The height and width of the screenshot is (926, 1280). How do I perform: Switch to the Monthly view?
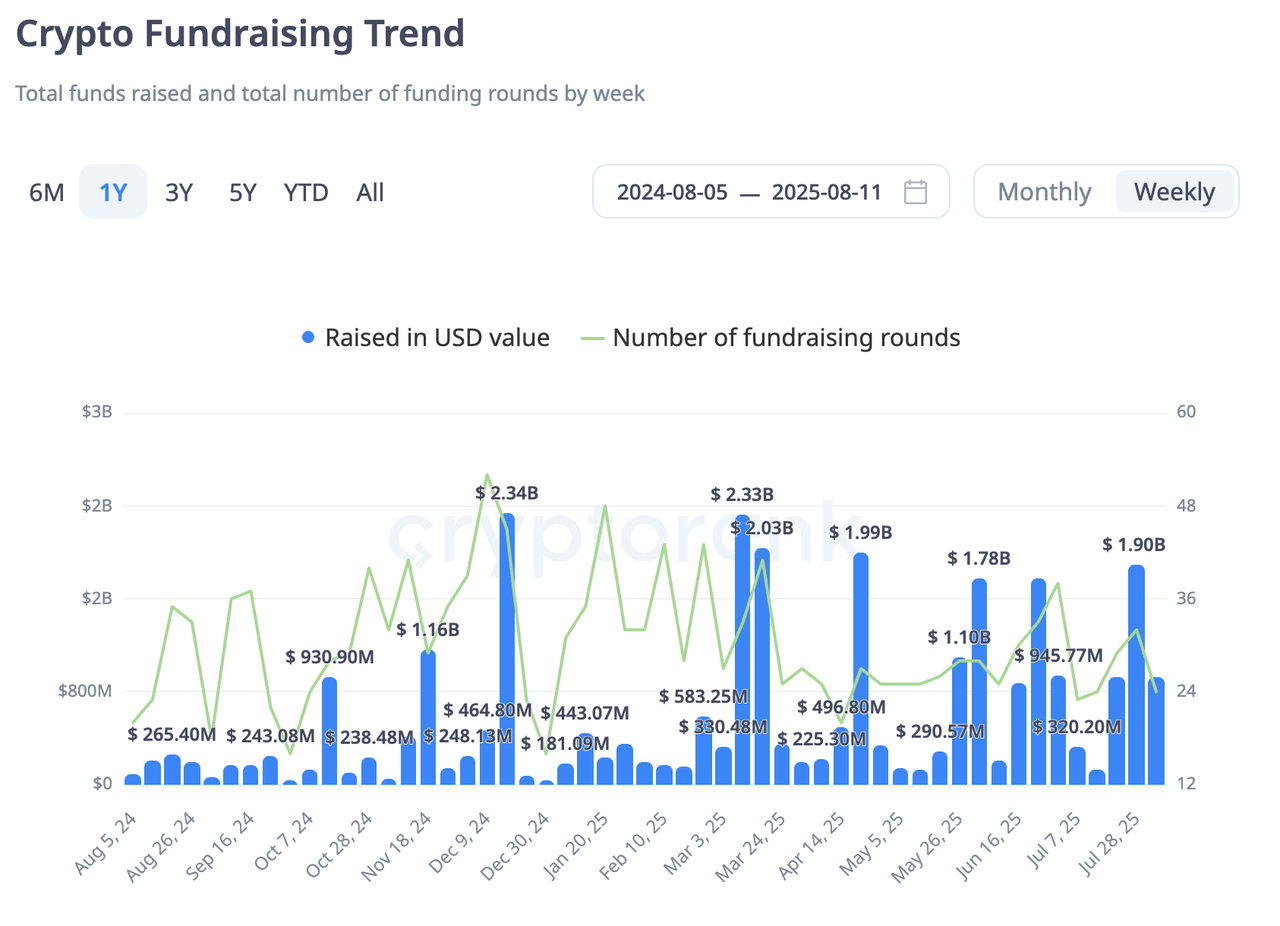[1044, 192]
